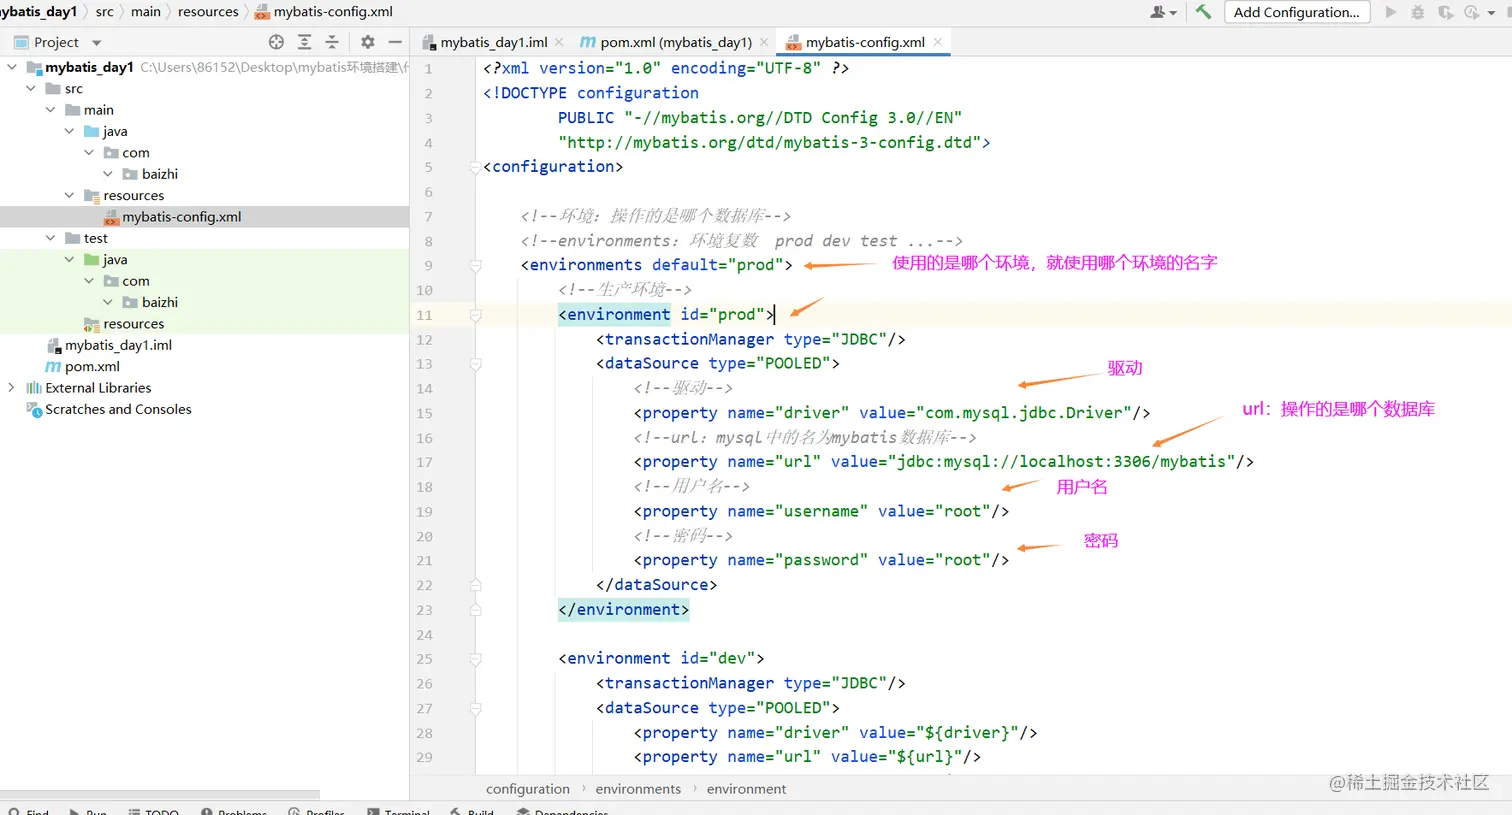Viewport: 1512px width, 815px height.
Task: Toggle fold marker on line 27 dataSource
Action: click(x=476, y=708)
